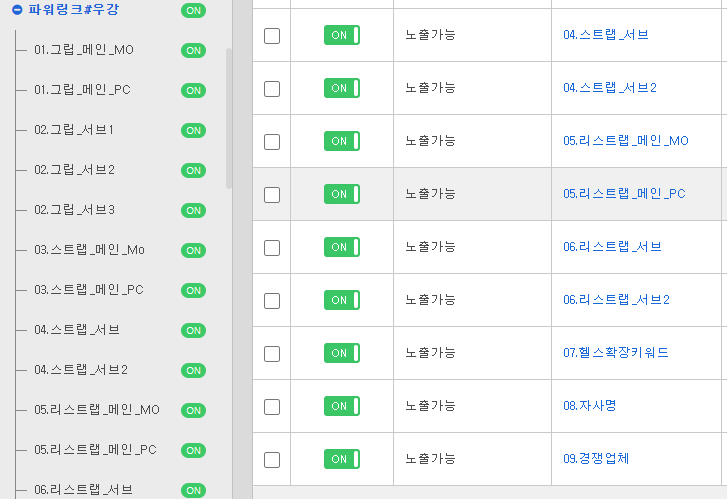Select 02.그럽_서브2 in the sidebar tree
Image resolution: width=727 pixels, height=499 pixels.
point(74,170)
